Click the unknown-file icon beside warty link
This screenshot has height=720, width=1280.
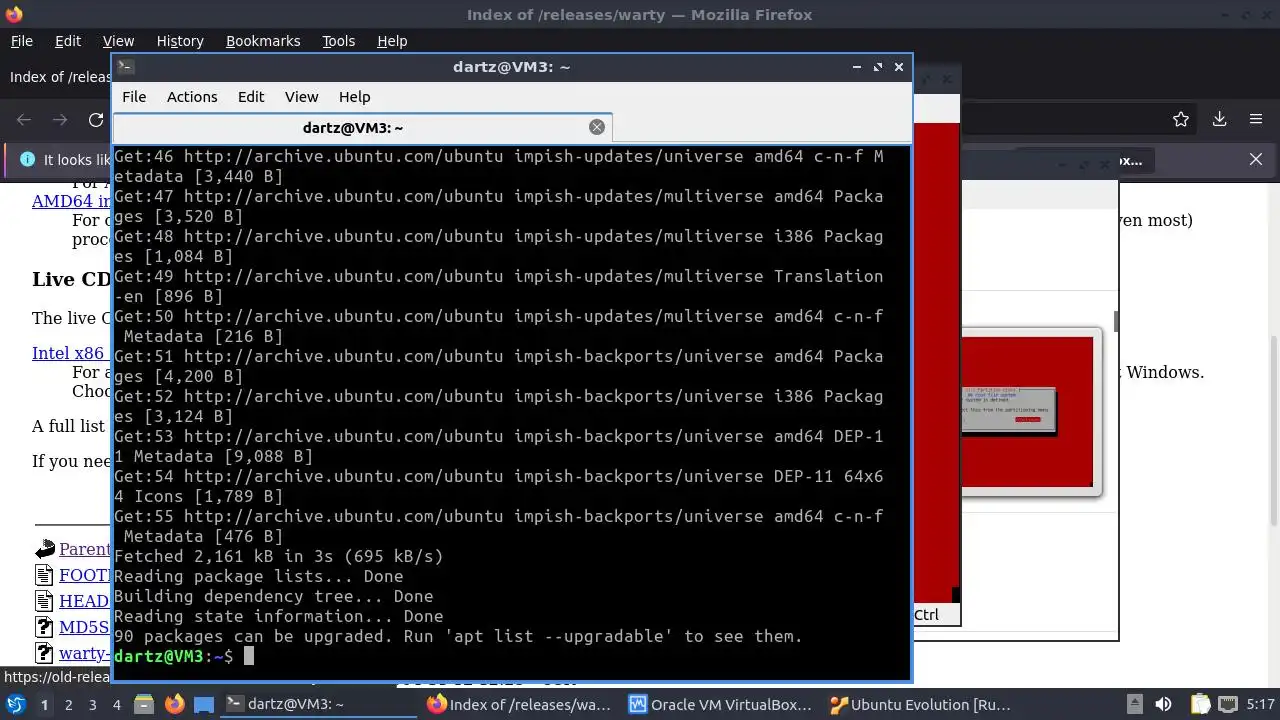[44, 653]
